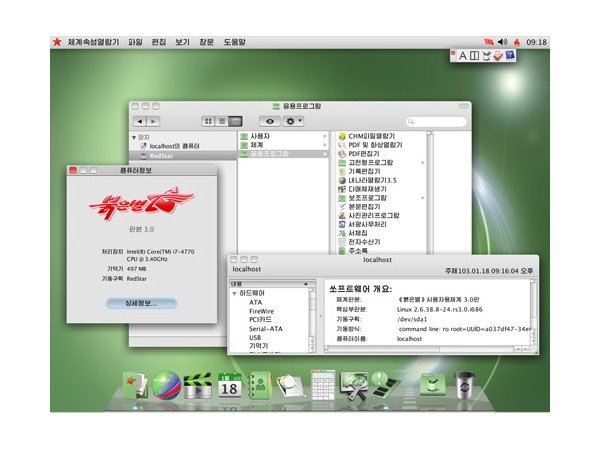600x450 pixels.
Task: Click the blue question mark help icon
Action: (510, 55)
